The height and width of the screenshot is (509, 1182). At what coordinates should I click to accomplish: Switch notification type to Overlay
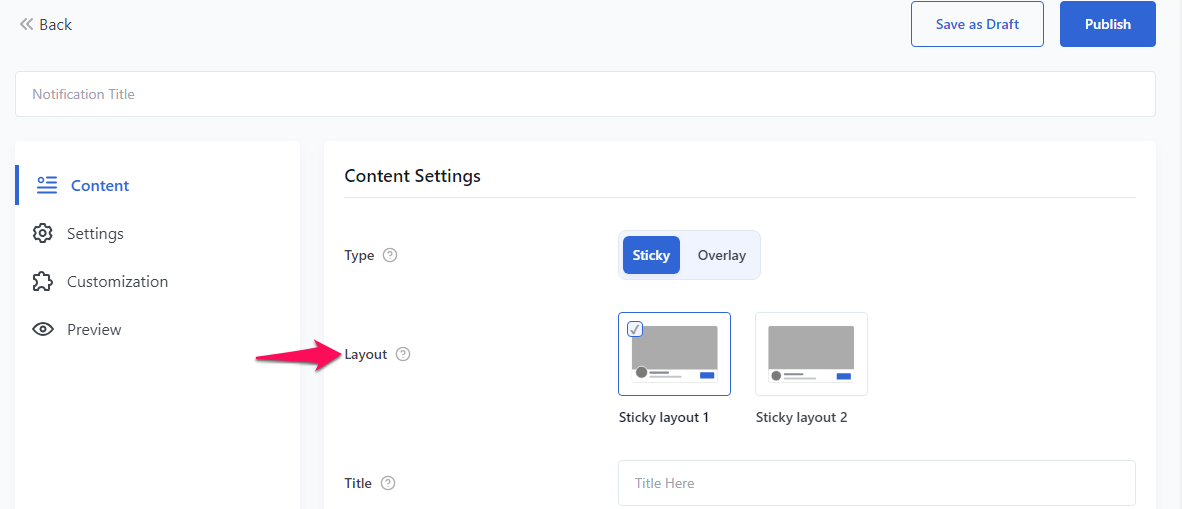(721, 255)
